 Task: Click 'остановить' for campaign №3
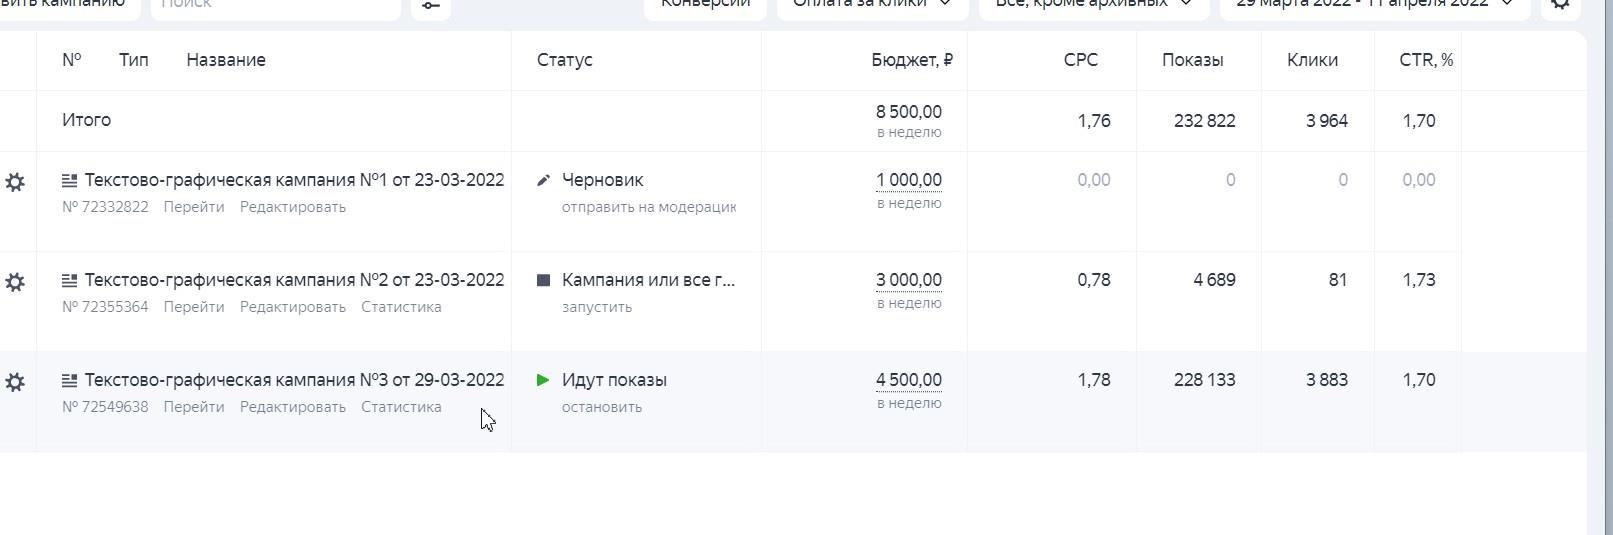click(602, 407)
